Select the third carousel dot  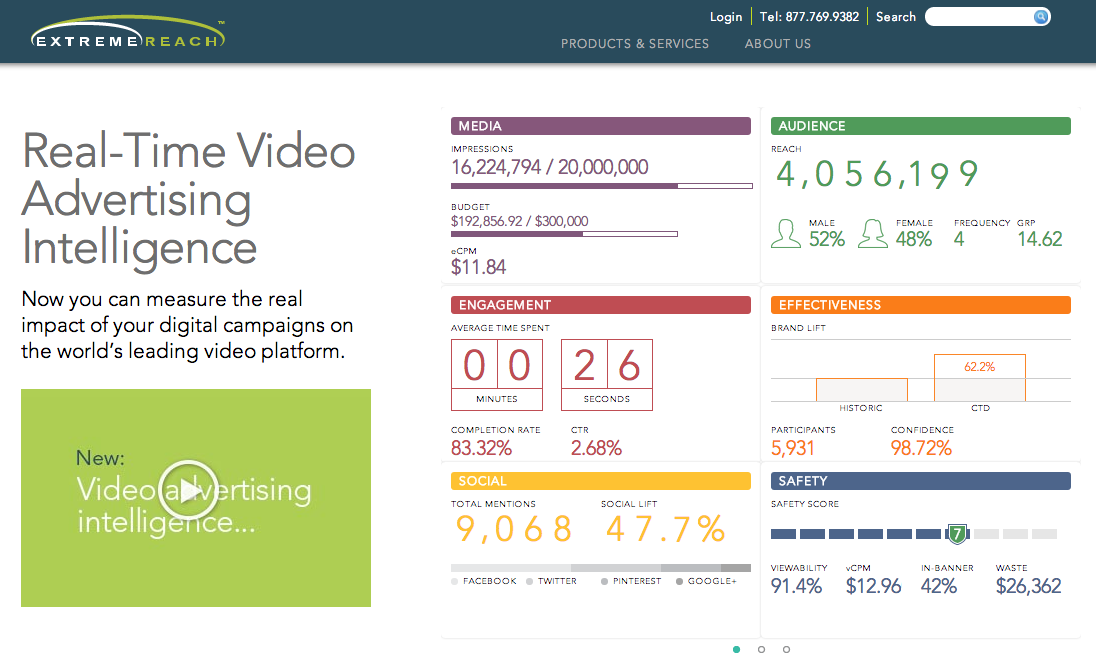(787, 649)
